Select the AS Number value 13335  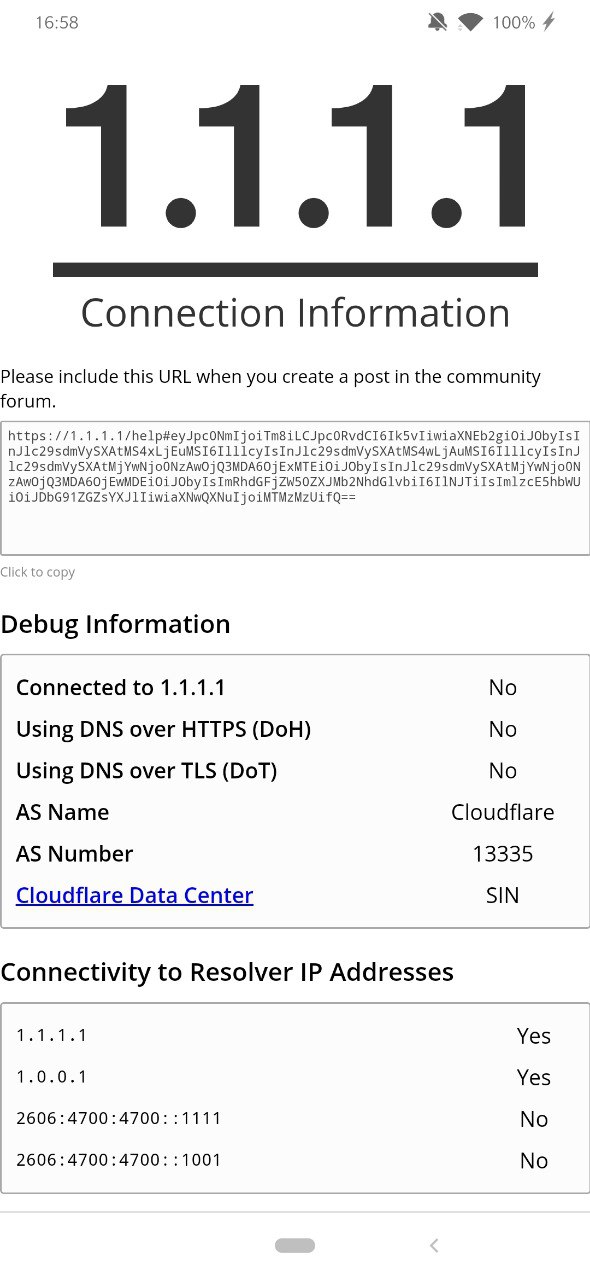[503, 854]
